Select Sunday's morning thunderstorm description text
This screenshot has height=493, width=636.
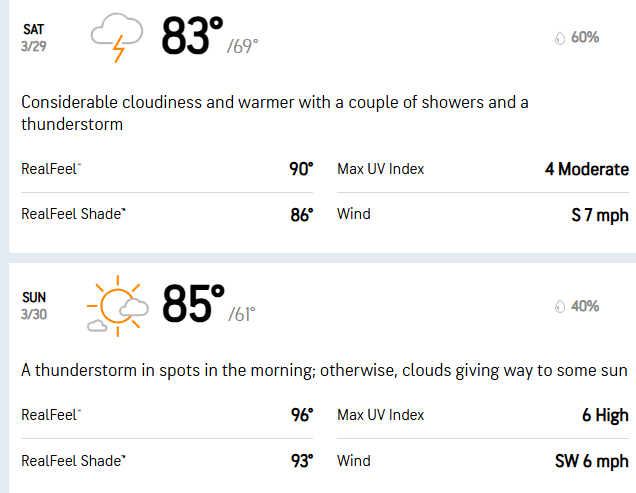pos(324,370)
